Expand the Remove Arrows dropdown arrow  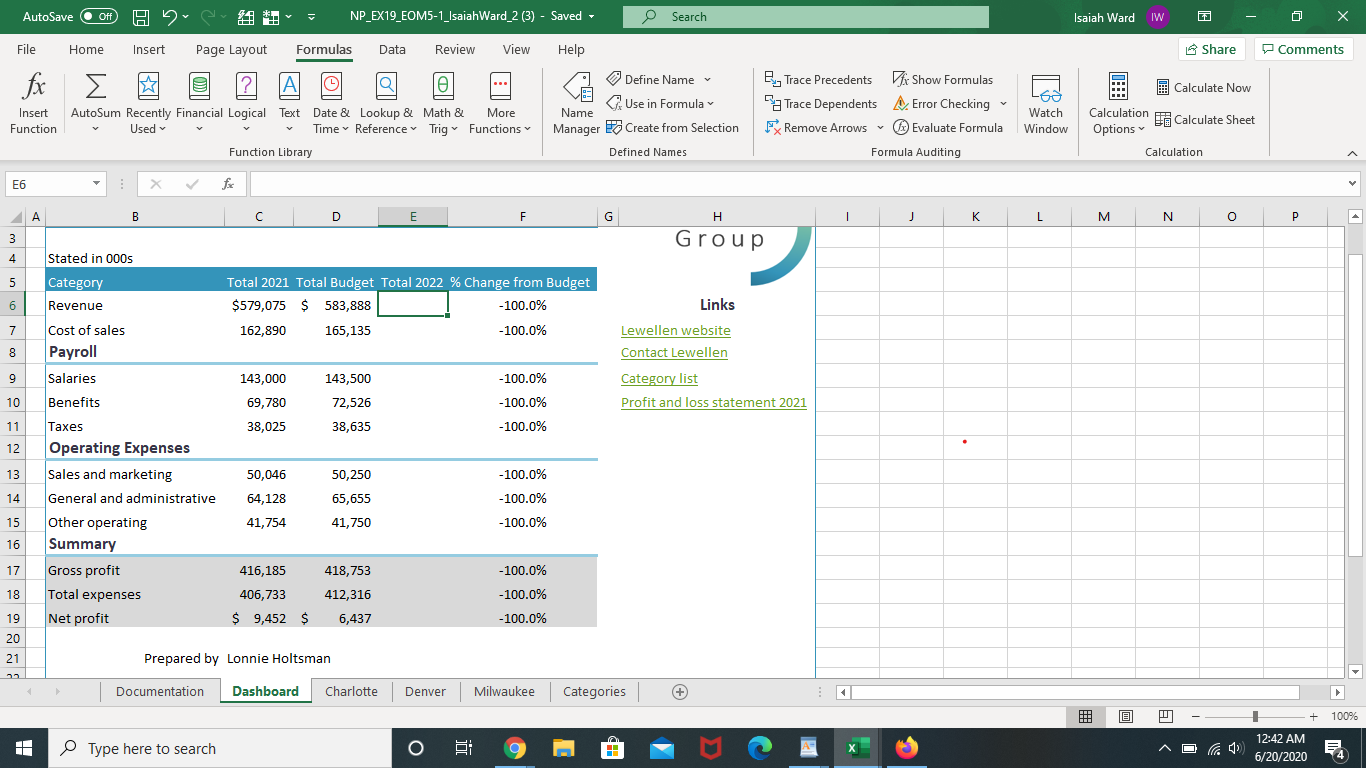[x=880, y=127]
